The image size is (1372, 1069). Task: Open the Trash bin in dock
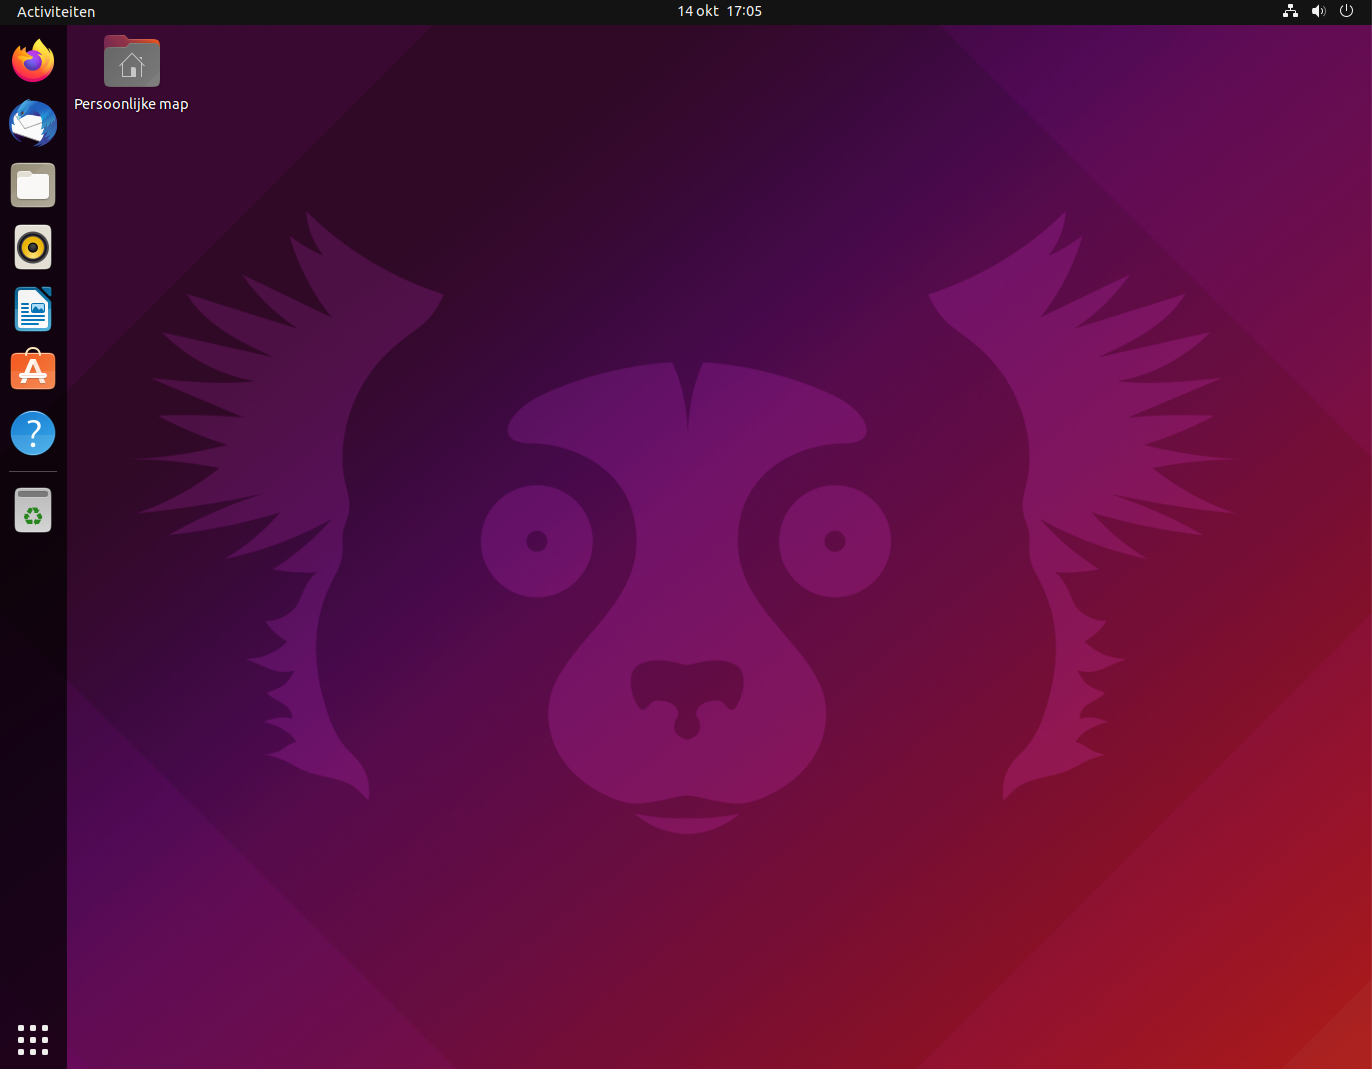[33, 510]
